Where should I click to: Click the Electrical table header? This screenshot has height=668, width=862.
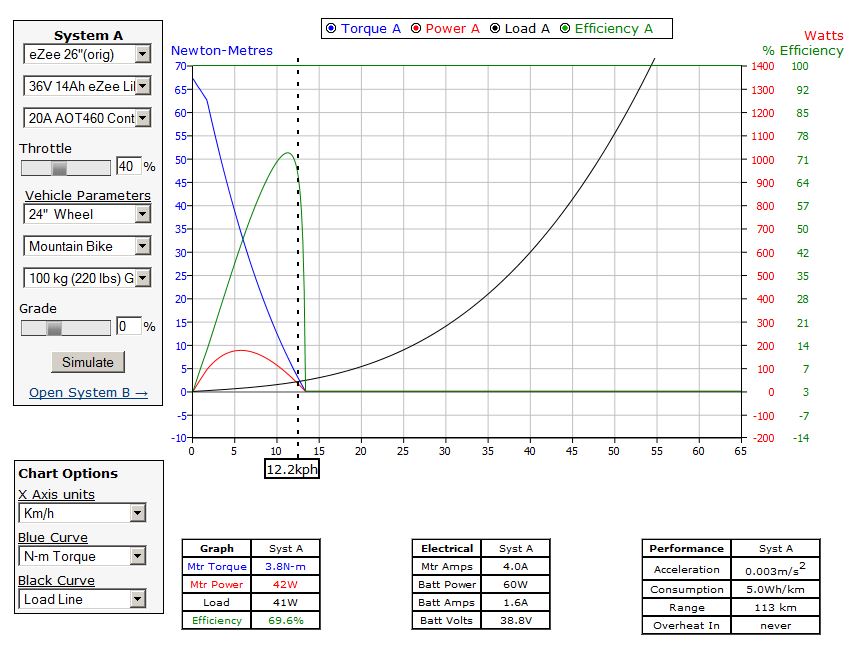[x=447, y=549]
